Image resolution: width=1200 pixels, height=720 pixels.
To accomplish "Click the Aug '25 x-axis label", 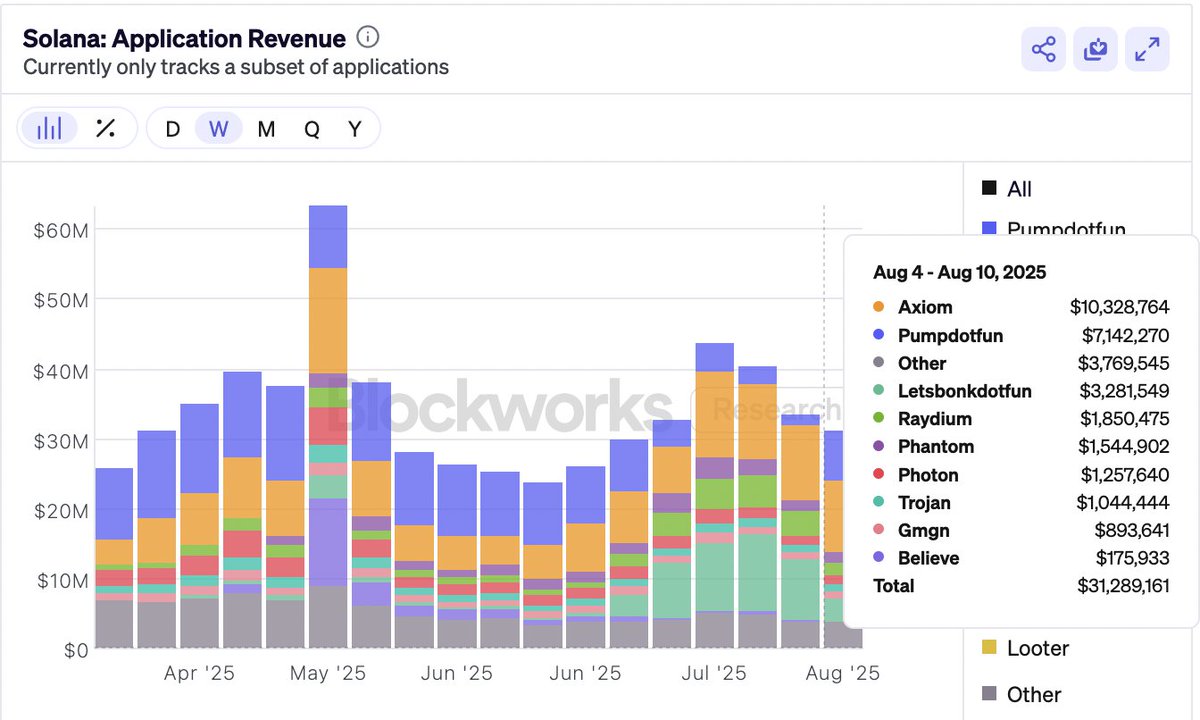I will [842, 673].
